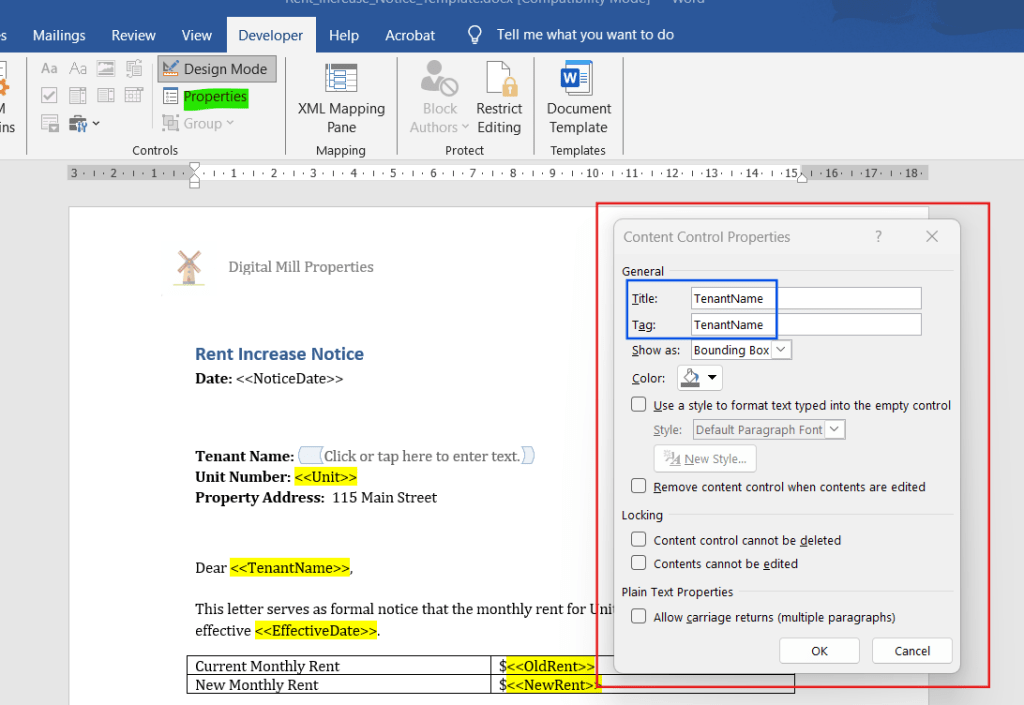This screenshot has width=1024, height=705.
Task: Close the Content Control Properties dialog
Action: click(x=932, y=236)
